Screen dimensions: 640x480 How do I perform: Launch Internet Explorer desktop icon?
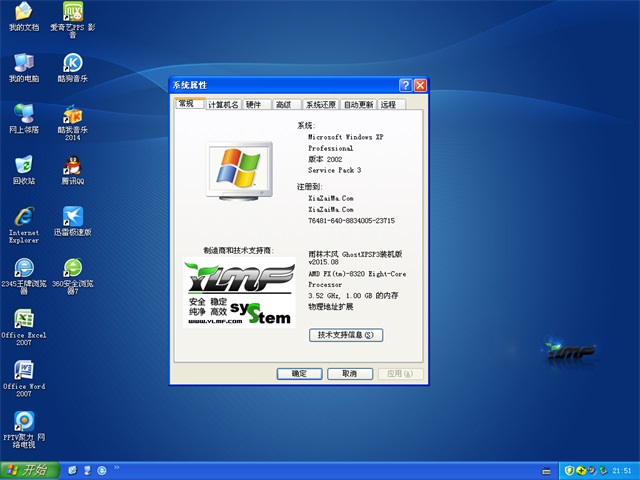pyautogui.click(x=23, y=216)
